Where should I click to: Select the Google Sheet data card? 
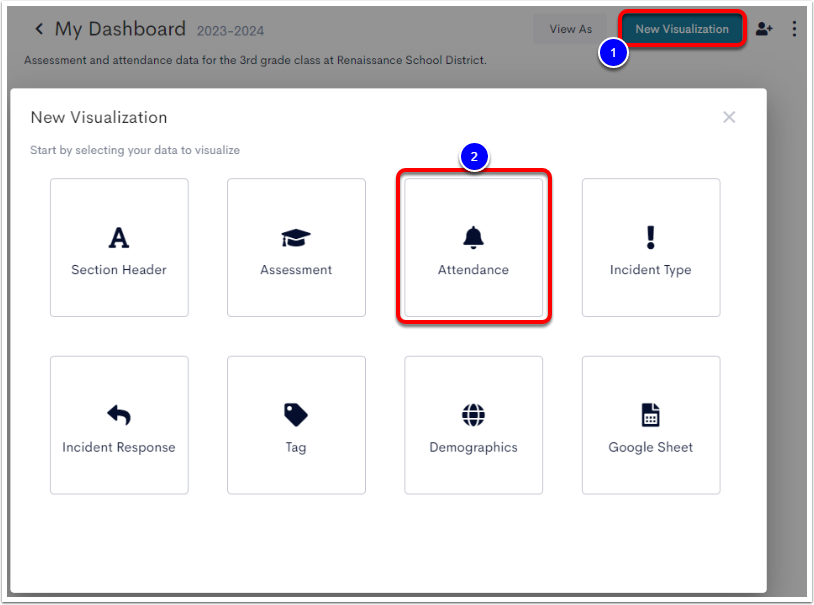[x=650, y=425]
